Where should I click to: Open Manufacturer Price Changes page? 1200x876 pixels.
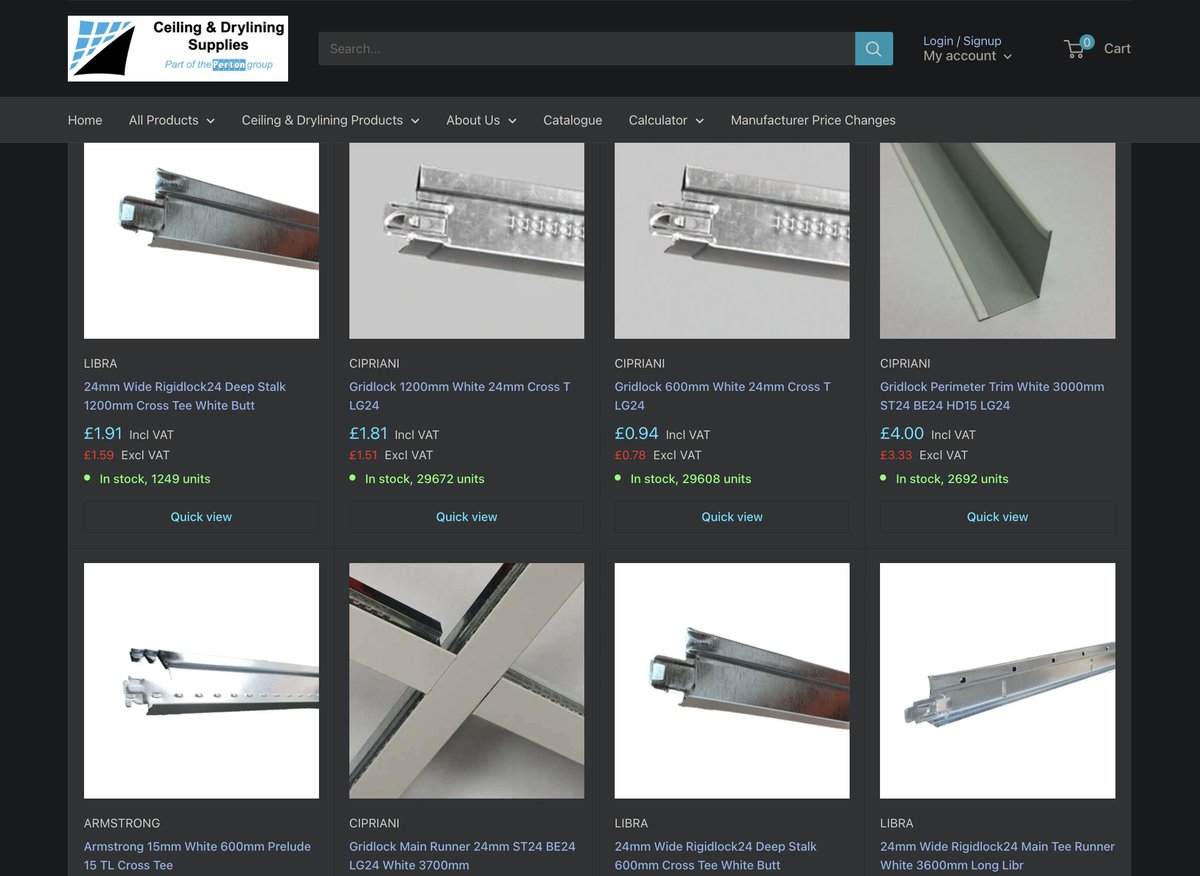tap(813, 120)
